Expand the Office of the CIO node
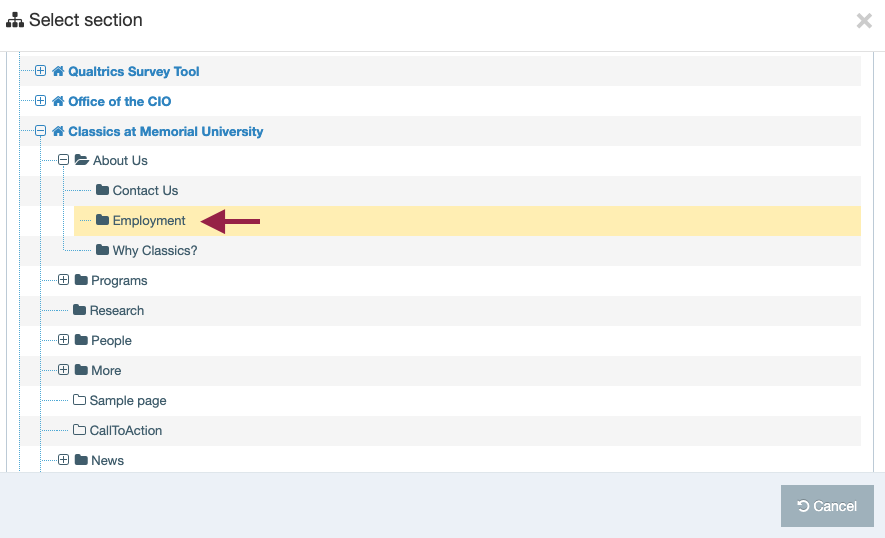The height and width of the screenshot is (538, 885). [41, 101]
